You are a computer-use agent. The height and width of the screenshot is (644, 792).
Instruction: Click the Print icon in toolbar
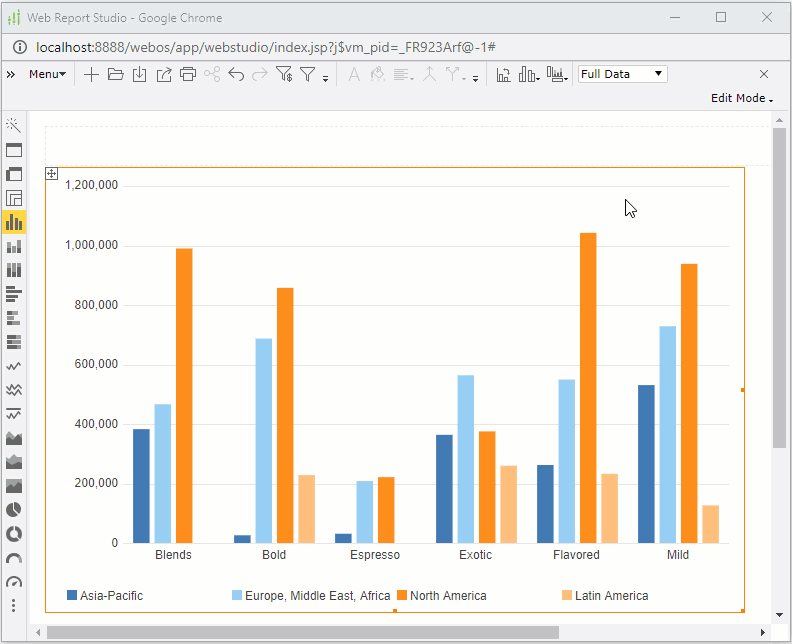click(187, 74)
